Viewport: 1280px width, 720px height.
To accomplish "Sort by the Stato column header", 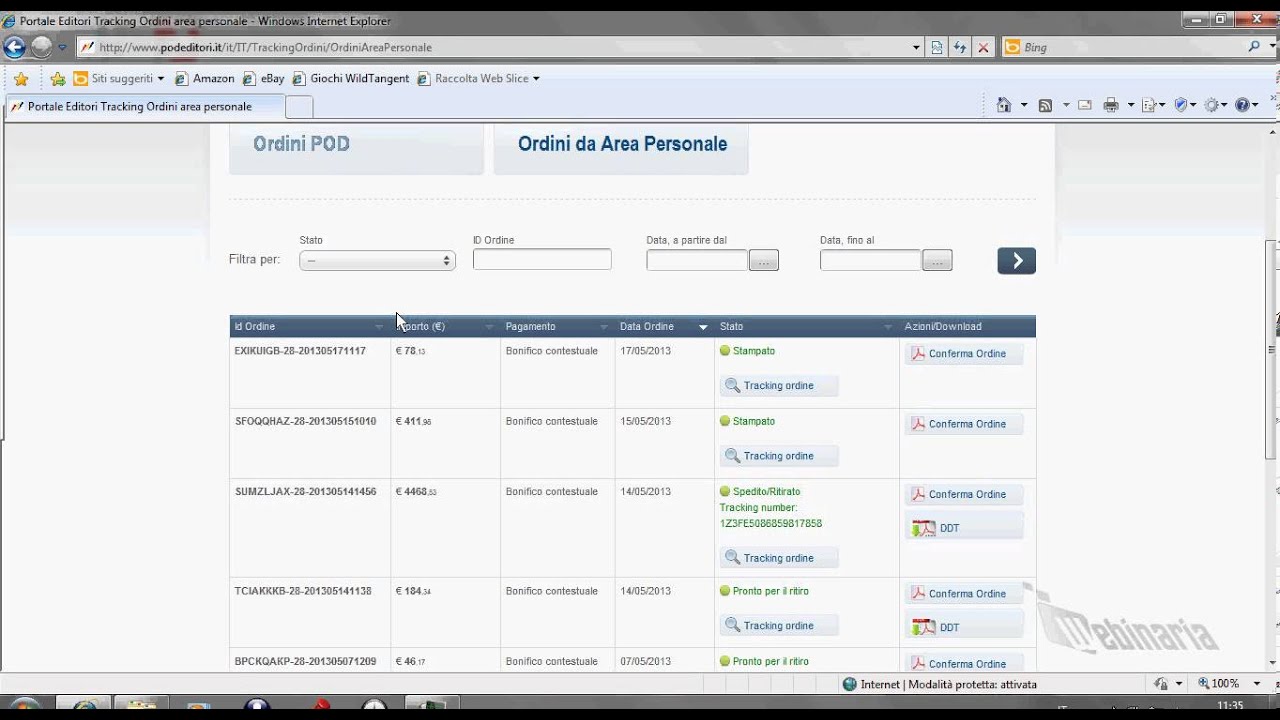I will [806, 326].
